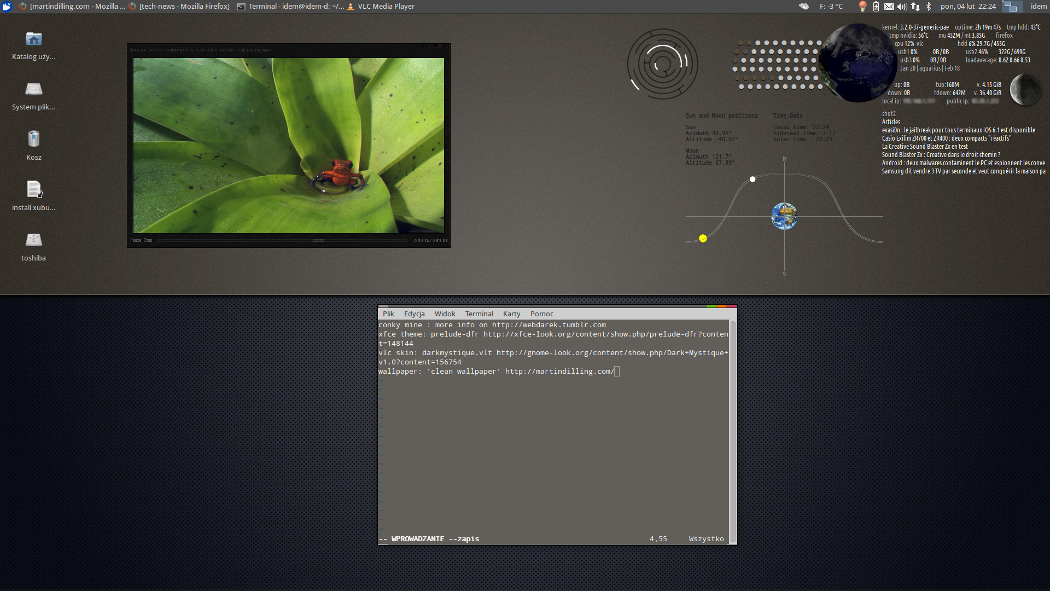
Task: Open the battery power indicator icon
Action: (x=875, y=6)
